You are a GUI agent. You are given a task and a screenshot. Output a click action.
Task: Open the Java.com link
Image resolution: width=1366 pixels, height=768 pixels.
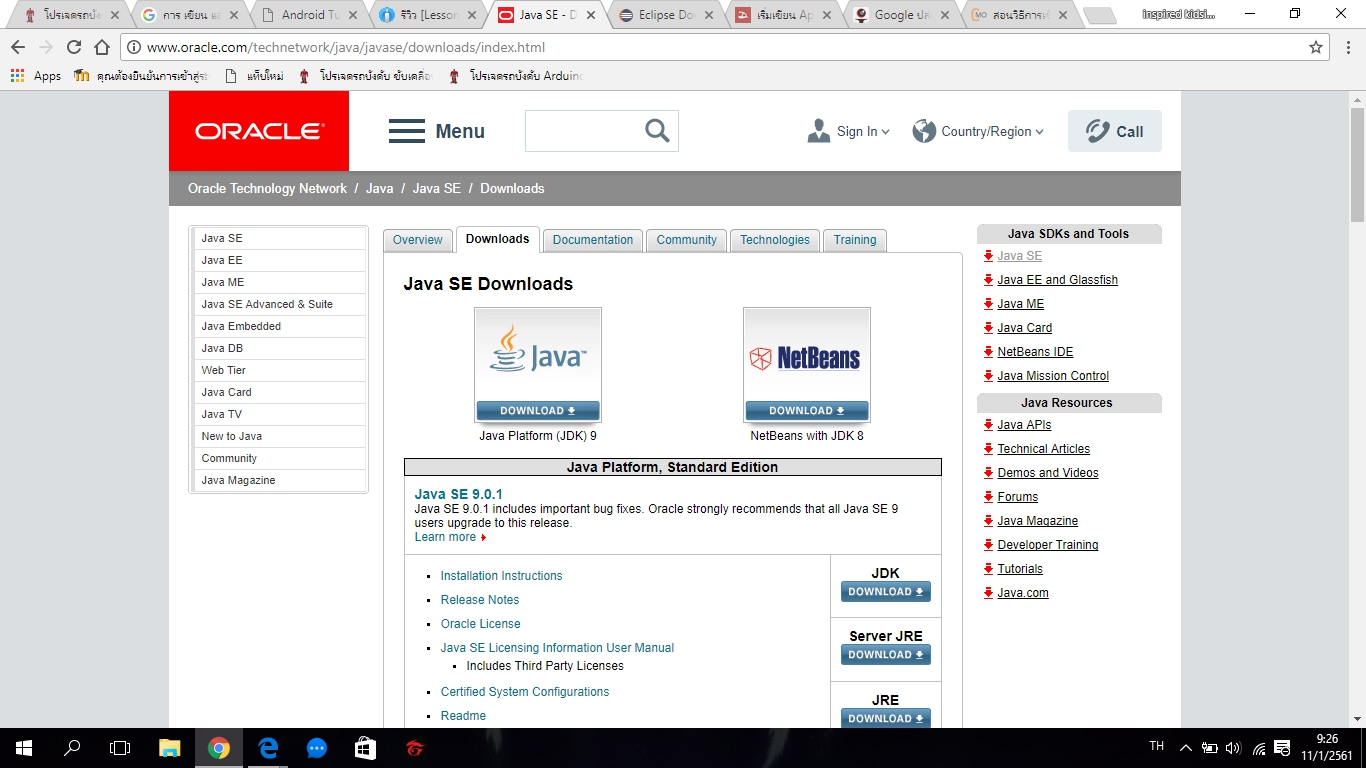pos(1022,593)
